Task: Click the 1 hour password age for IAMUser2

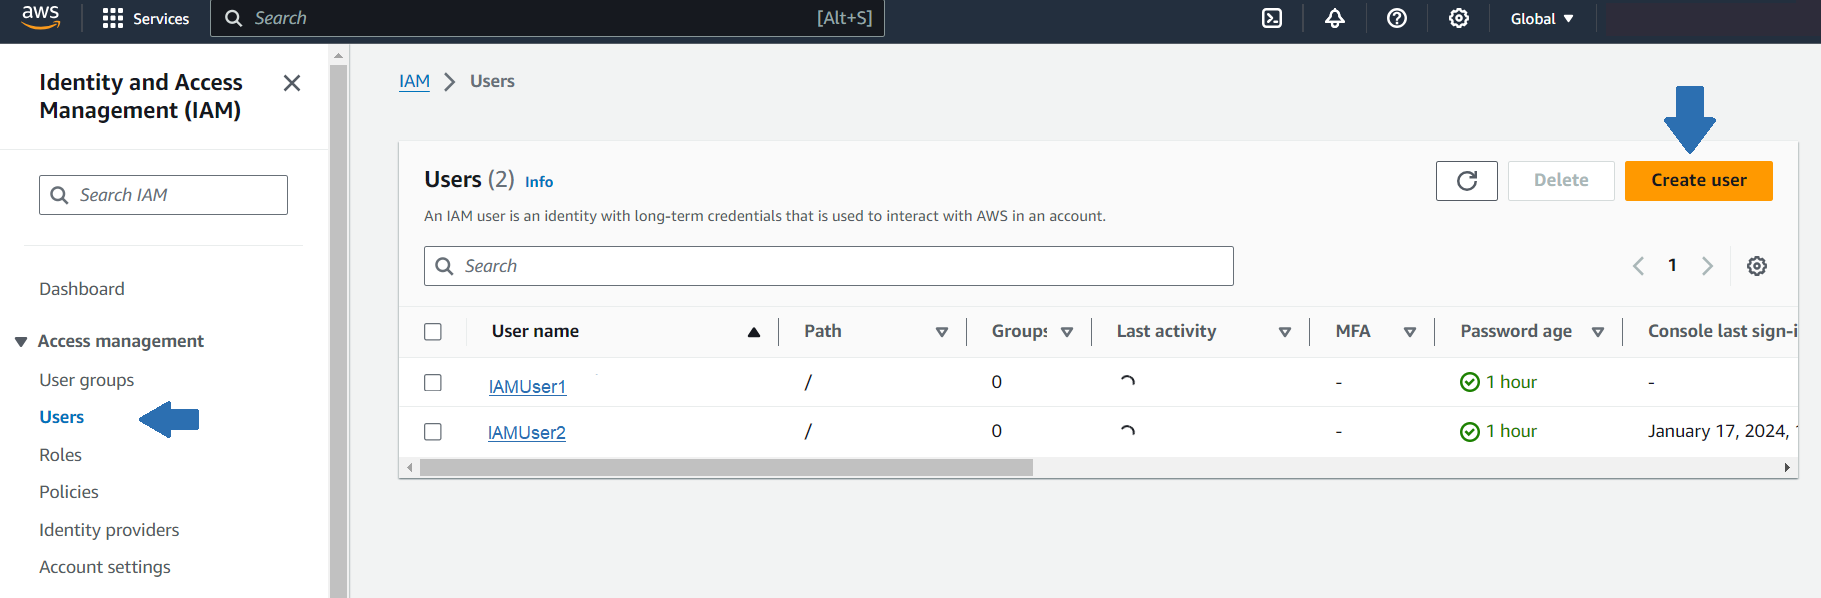Action: 1511,431
